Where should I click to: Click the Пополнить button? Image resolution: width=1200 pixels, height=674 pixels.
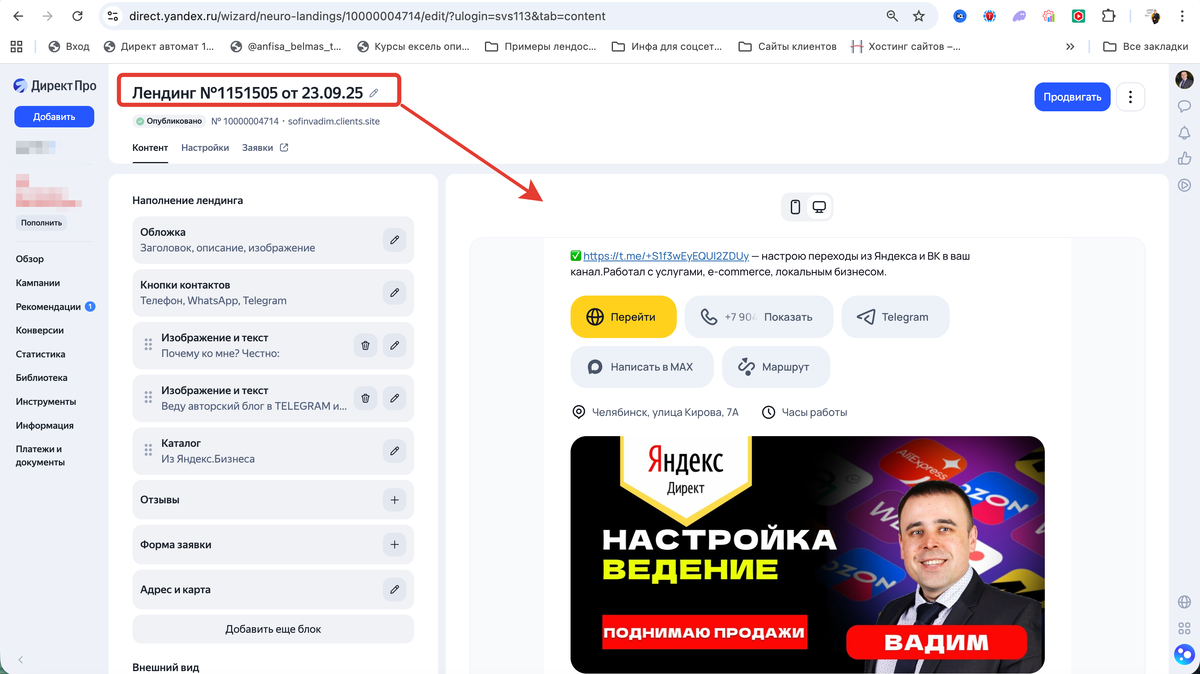point(42,223)
